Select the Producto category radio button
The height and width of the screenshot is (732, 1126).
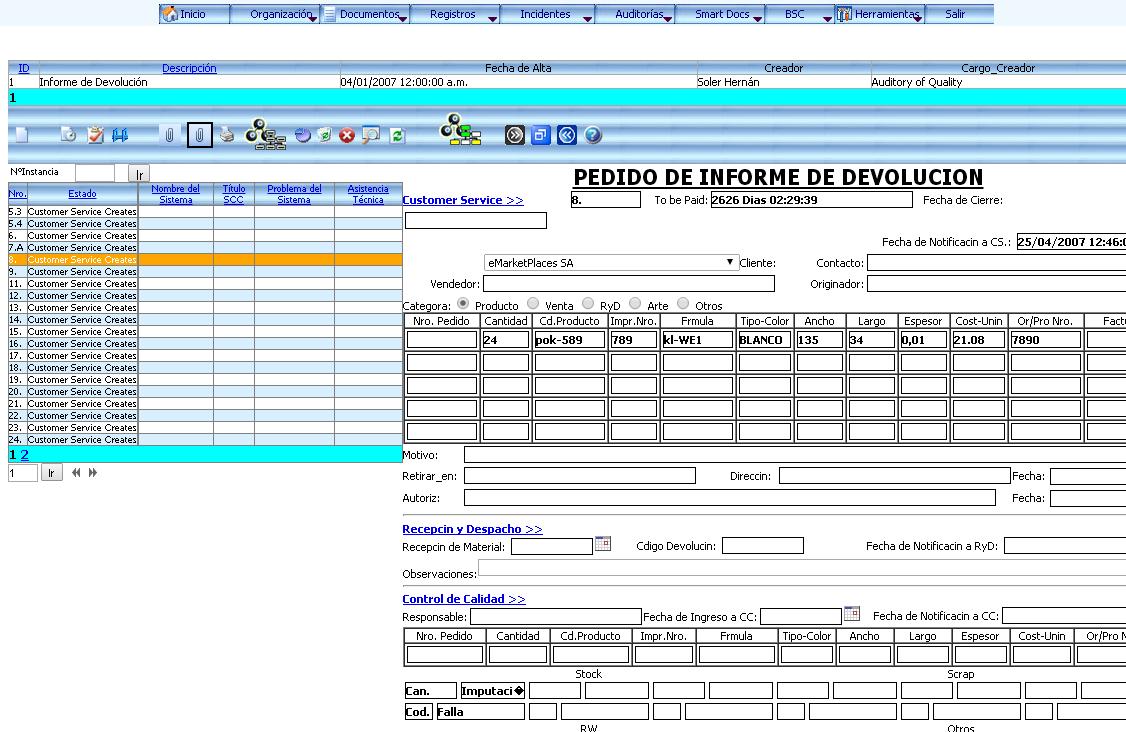coord(462,304)
